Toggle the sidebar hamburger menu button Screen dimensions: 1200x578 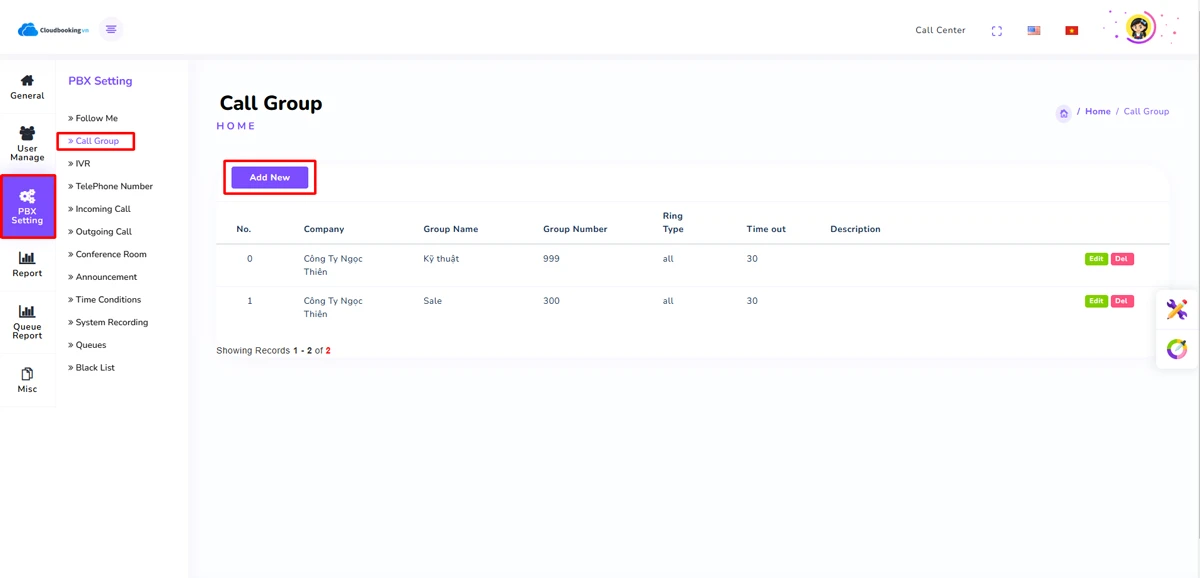(x=111, y=30)
